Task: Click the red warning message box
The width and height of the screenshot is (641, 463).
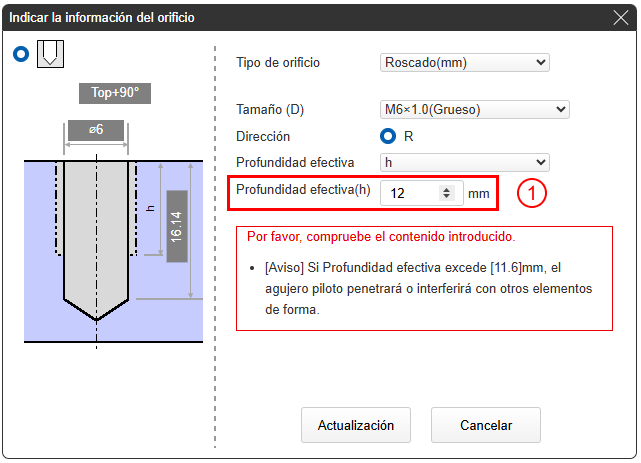Action: [x=424, y=278]
